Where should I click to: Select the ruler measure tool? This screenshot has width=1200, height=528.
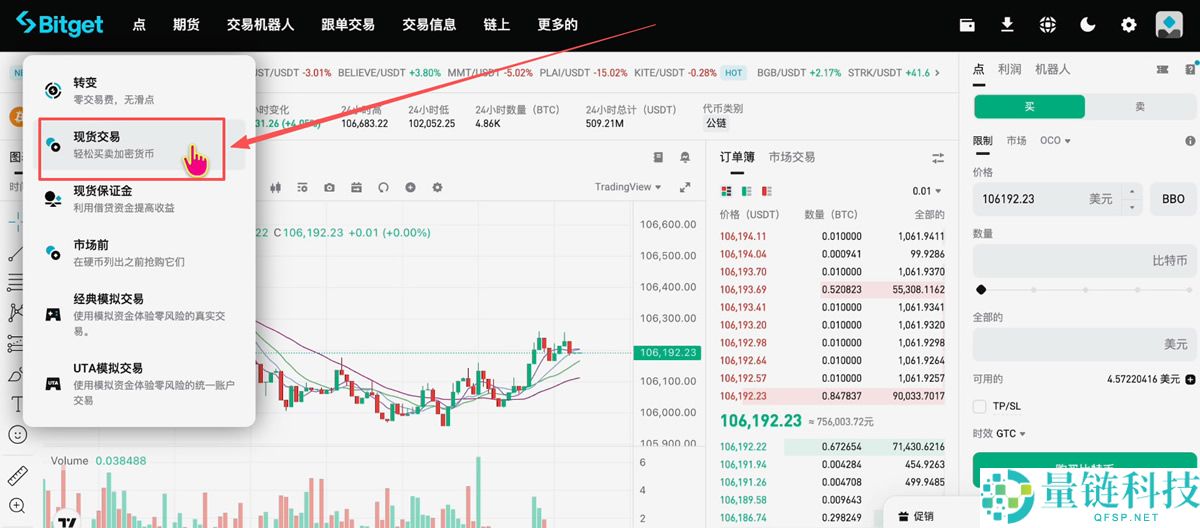(16, 476)
